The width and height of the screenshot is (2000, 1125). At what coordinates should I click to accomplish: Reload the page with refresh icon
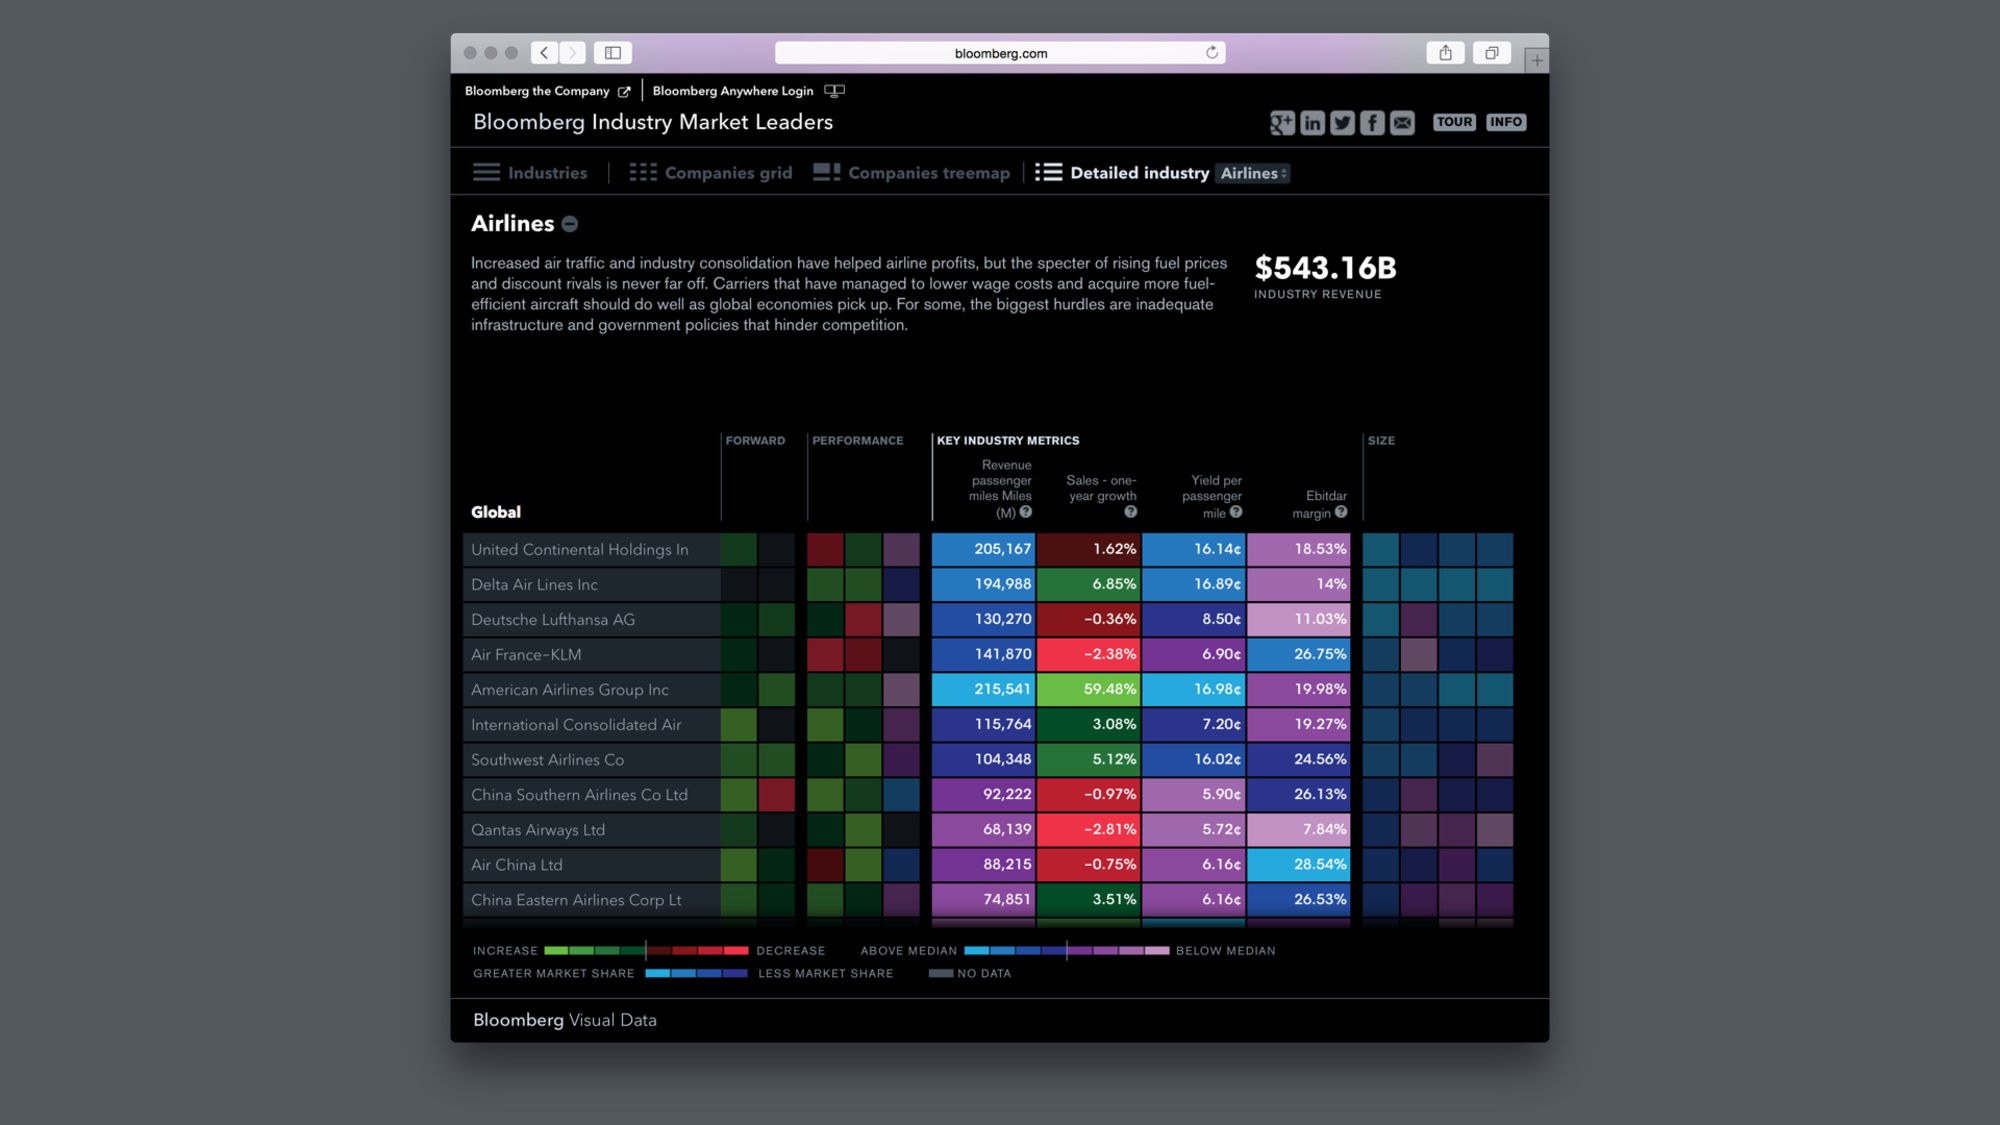[1212, 53]
